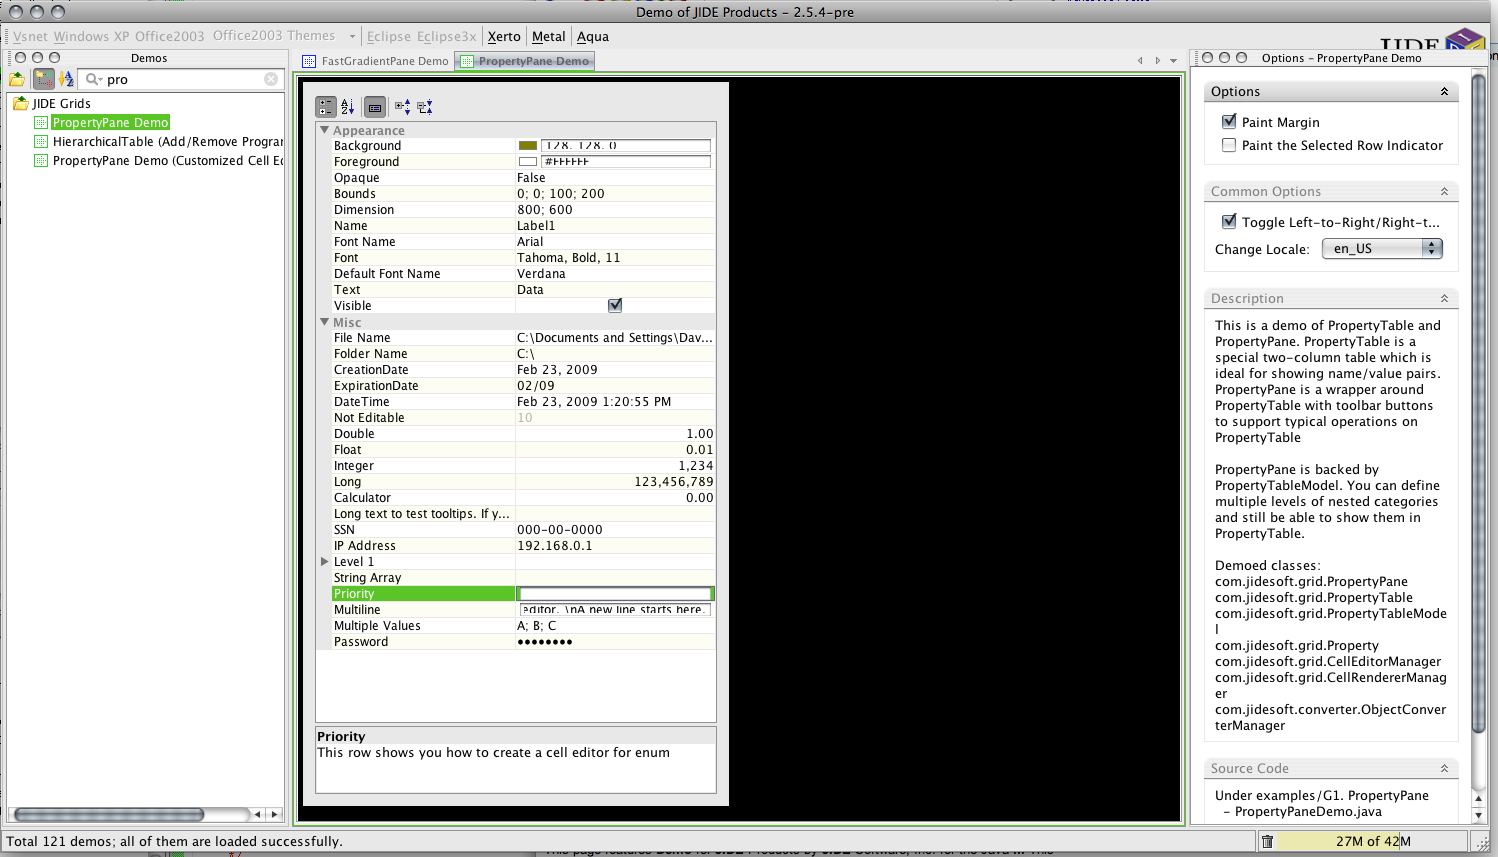The width and height of the screenshot is (1498, 857).
Task: Collapse the Common Options pane chevron
Action: pyautogui.click(x=1444, y=191)
